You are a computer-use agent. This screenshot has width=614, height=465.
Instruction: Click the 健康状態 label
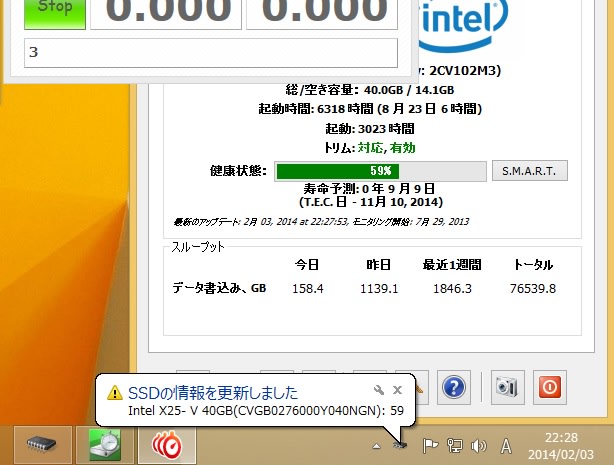[238, 171]
